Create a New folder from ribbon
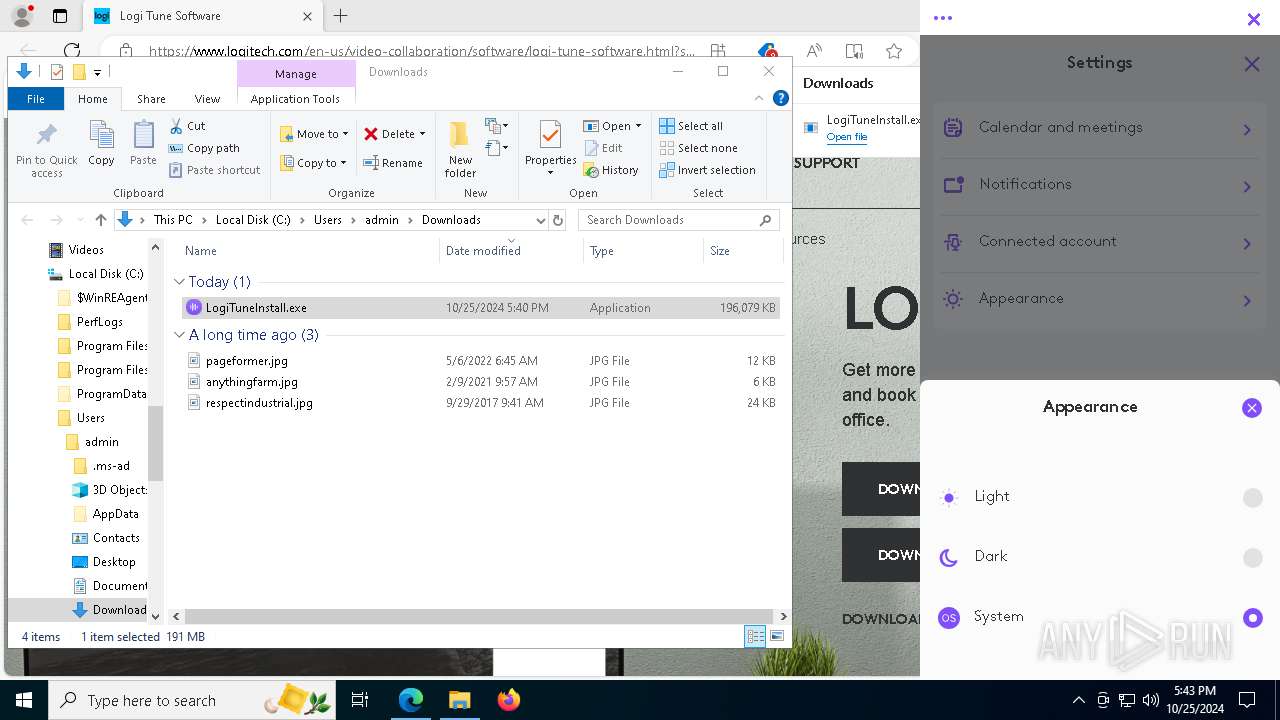 pyautogui.click(x=460, y=149)
